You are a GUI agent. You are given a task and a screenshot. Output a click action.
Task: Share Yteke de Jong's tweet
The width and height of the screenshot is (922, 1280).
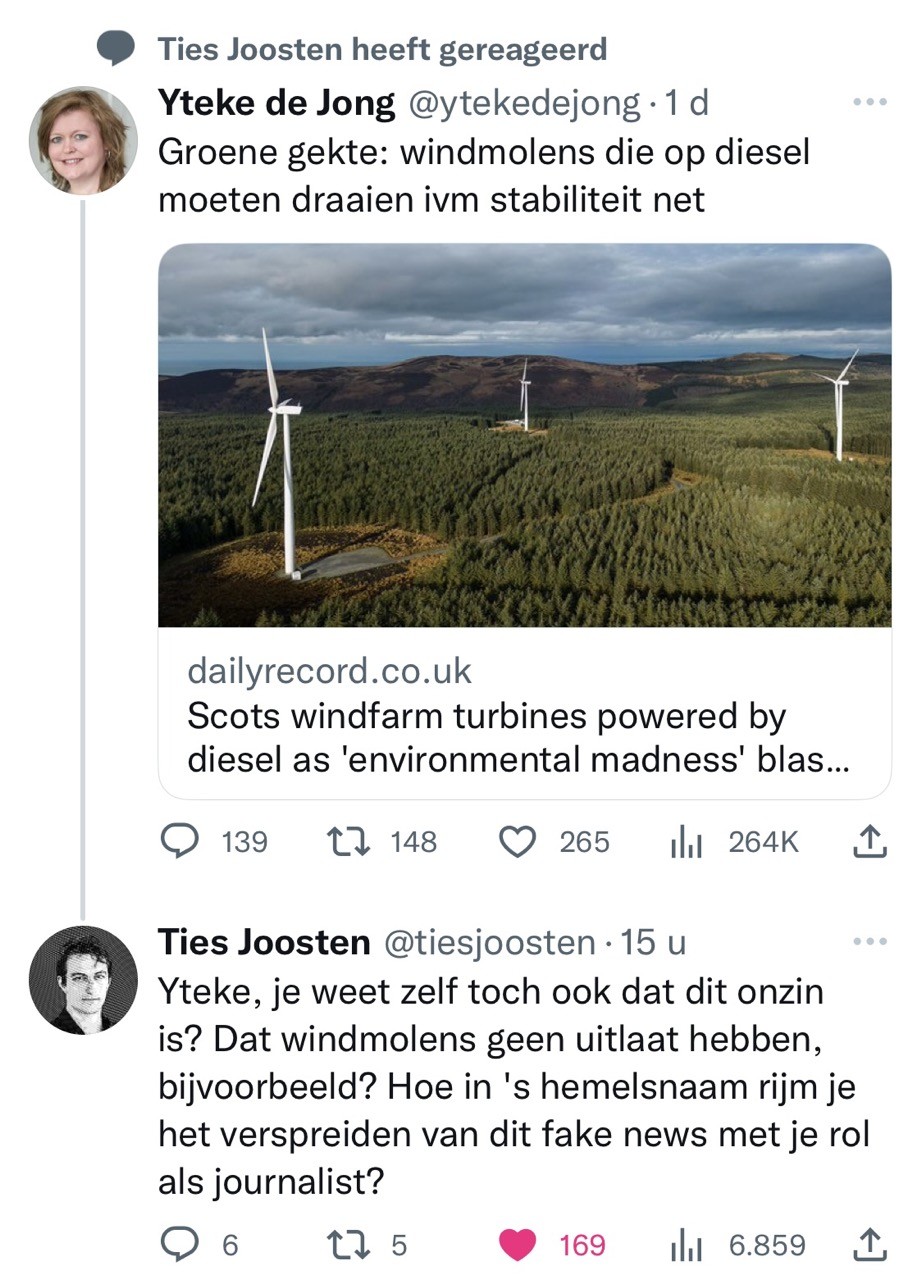coord(870,842)
